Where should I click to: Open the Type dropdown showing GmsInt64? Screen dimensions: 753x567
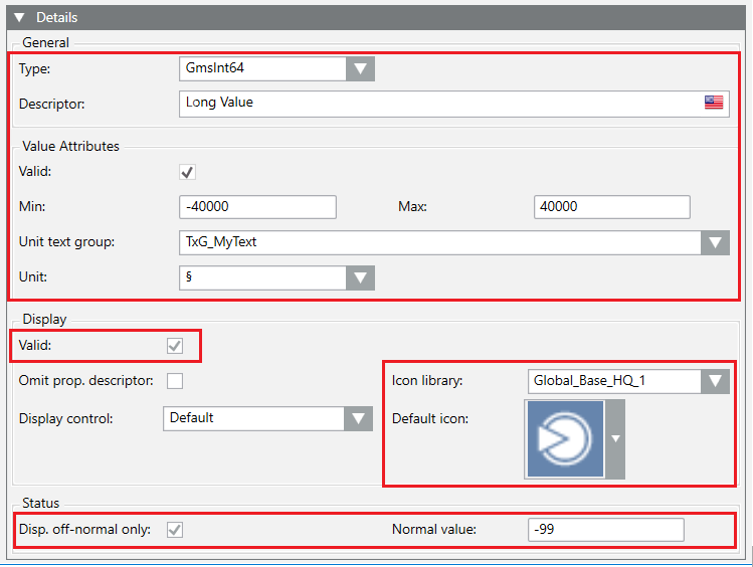click(x=360, y=68)
